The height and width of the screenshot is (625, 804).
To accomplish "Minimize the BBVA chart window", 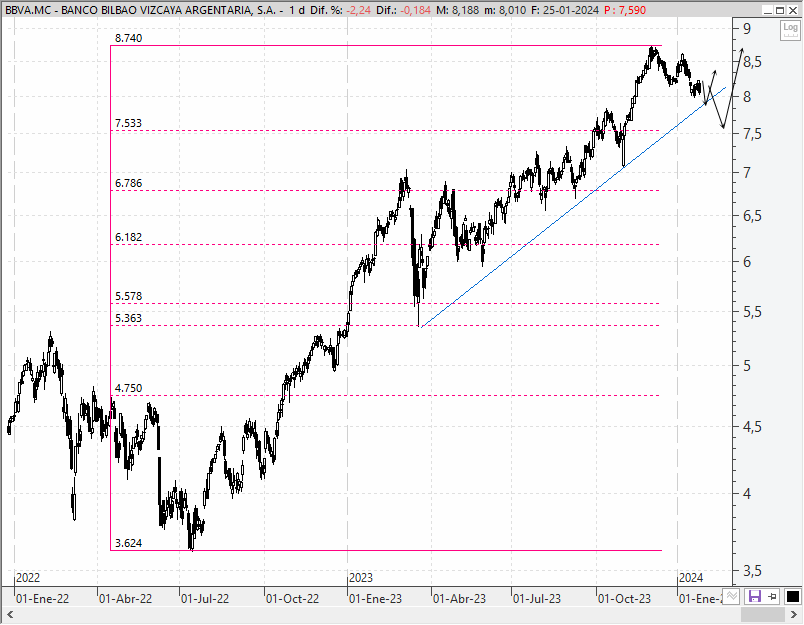I will 767,10.
